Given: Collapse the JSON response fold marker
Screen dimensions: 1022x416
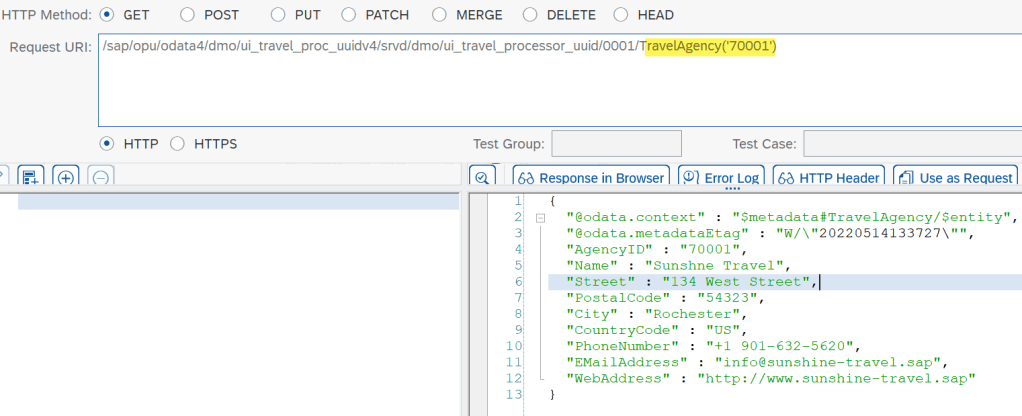Looking at the screenshot, I should pos(540,217).
